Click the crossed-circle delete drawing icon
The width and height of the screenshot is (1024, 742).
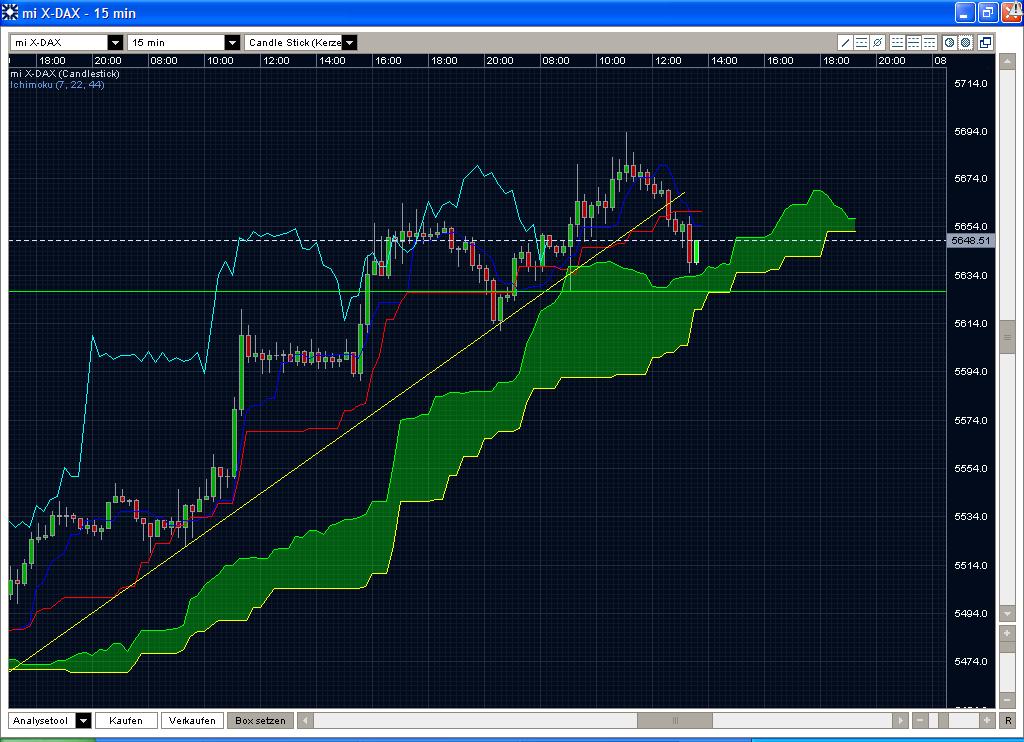pos(878,42)
